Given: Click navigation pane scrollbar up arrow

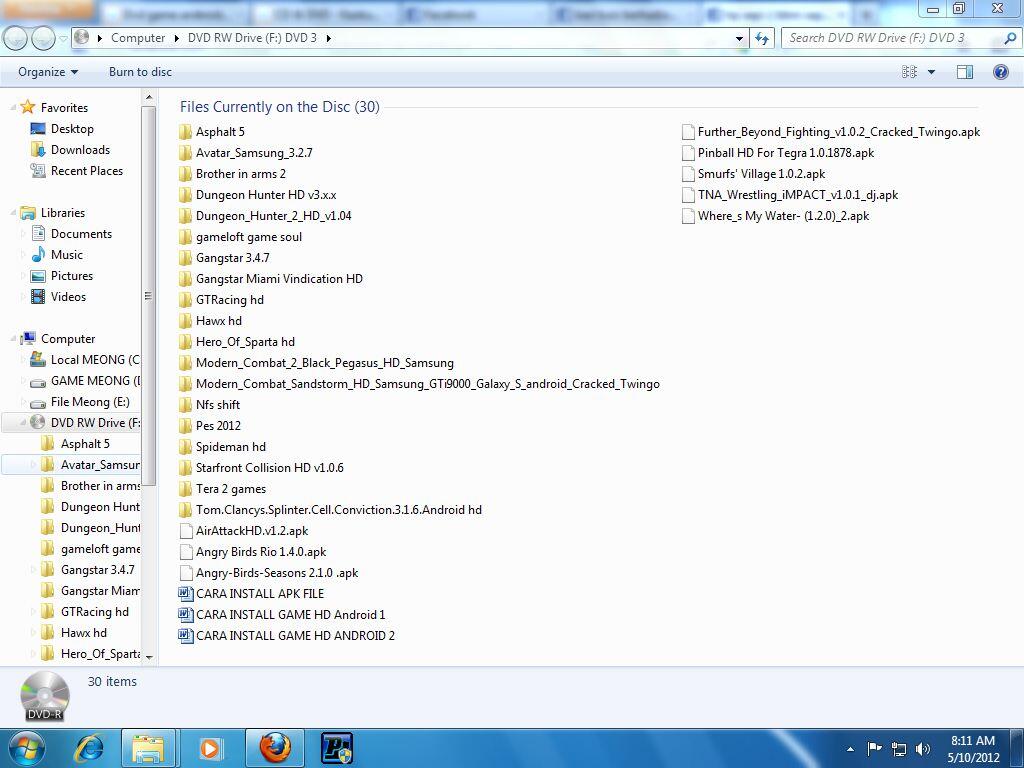Looking at the screenshot, I should (x=149, y=97).
